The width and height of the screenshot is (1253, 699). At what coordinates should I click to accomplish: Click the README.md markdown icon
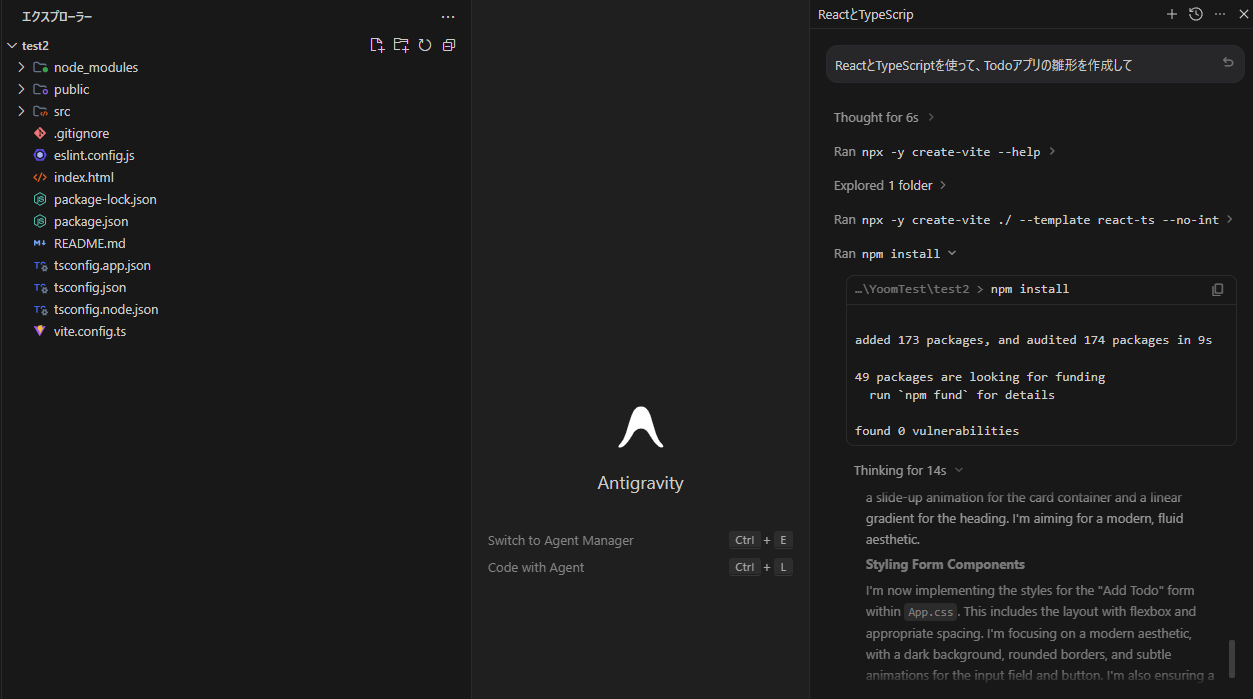point(40,243)
